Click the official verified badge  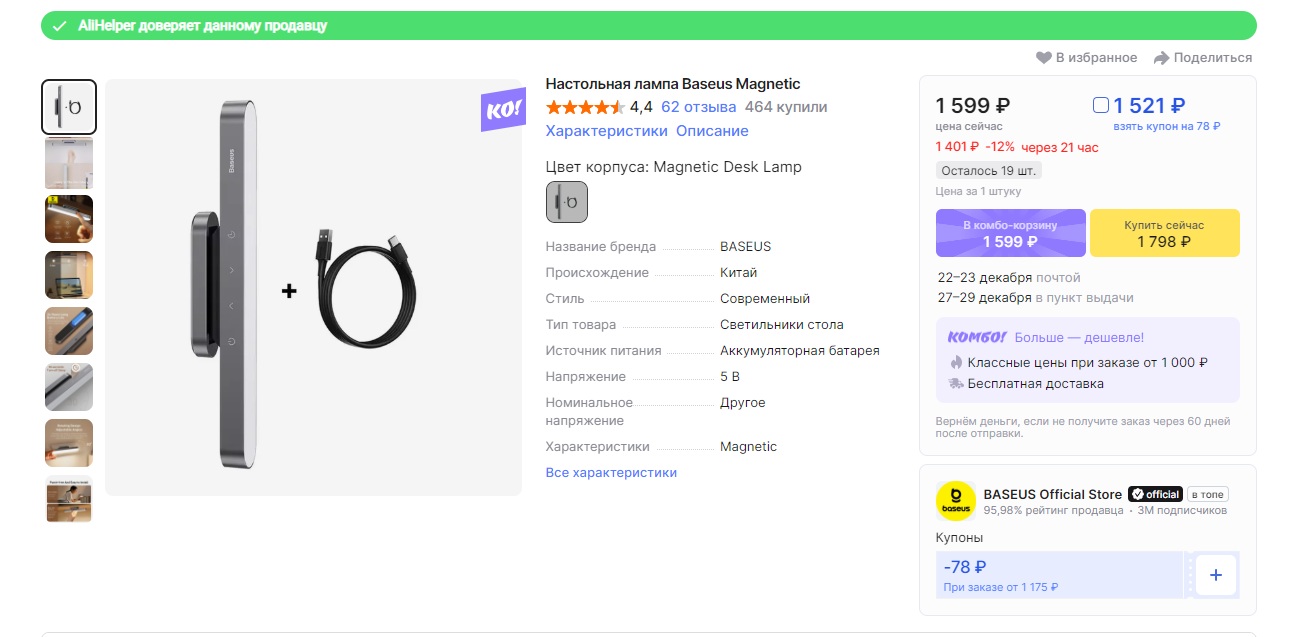[1155, 494]
